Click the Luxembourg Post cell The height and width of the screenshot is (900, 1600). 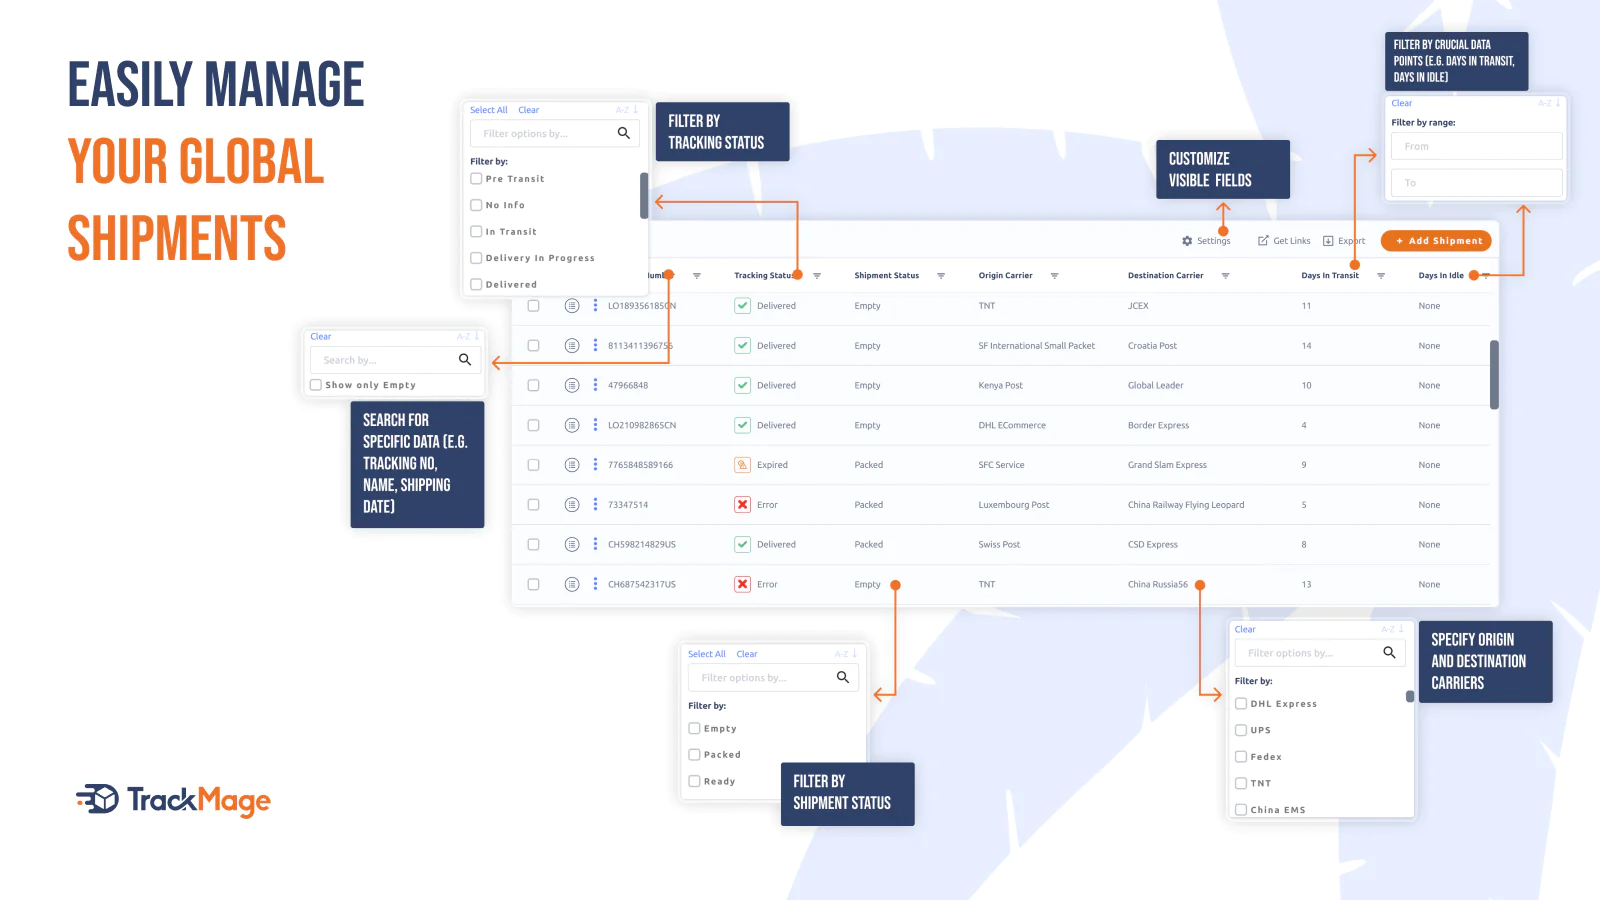pyautogui.click(x=1014, y=505)
